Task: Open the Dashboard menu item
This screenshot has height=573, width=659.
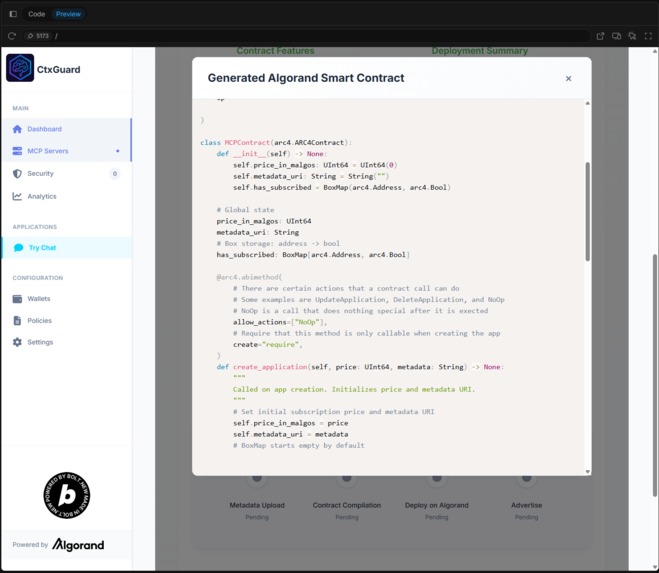Action: click(x=66, y=129)
